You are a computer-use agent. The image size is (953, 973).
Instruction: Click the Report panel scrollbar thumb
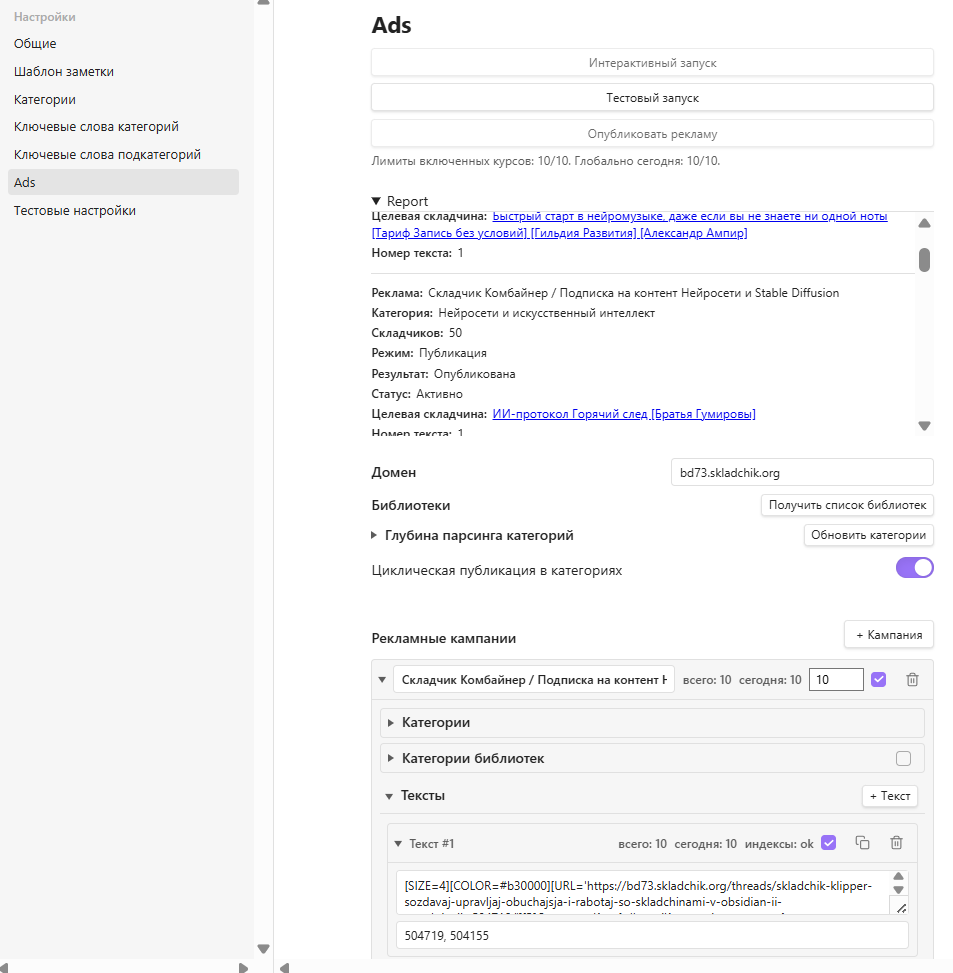coord(924,259)
